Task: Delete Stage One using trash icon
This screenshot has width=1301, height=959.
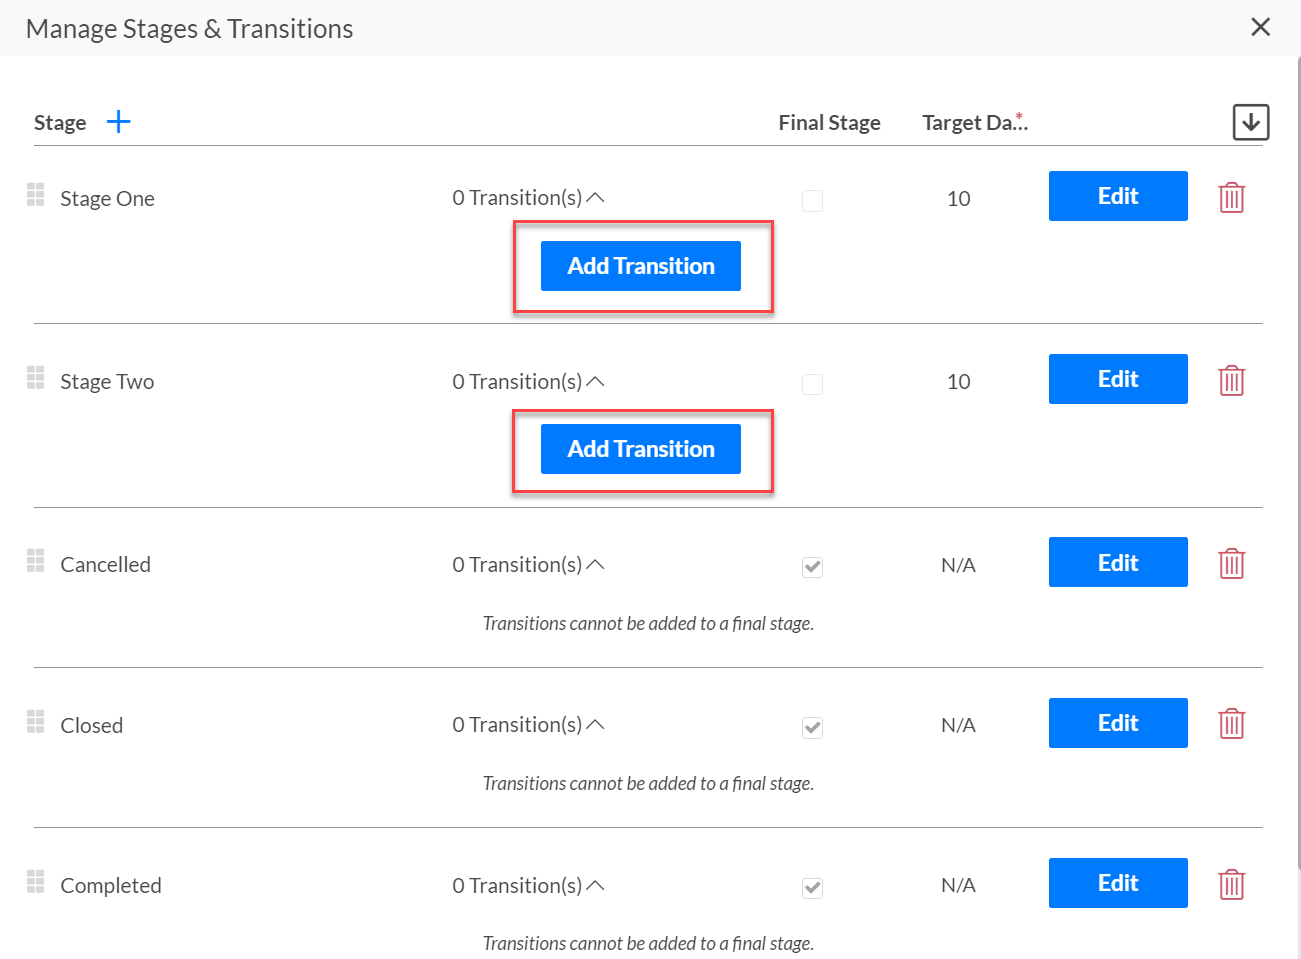Action: [x=1231, y=197]
